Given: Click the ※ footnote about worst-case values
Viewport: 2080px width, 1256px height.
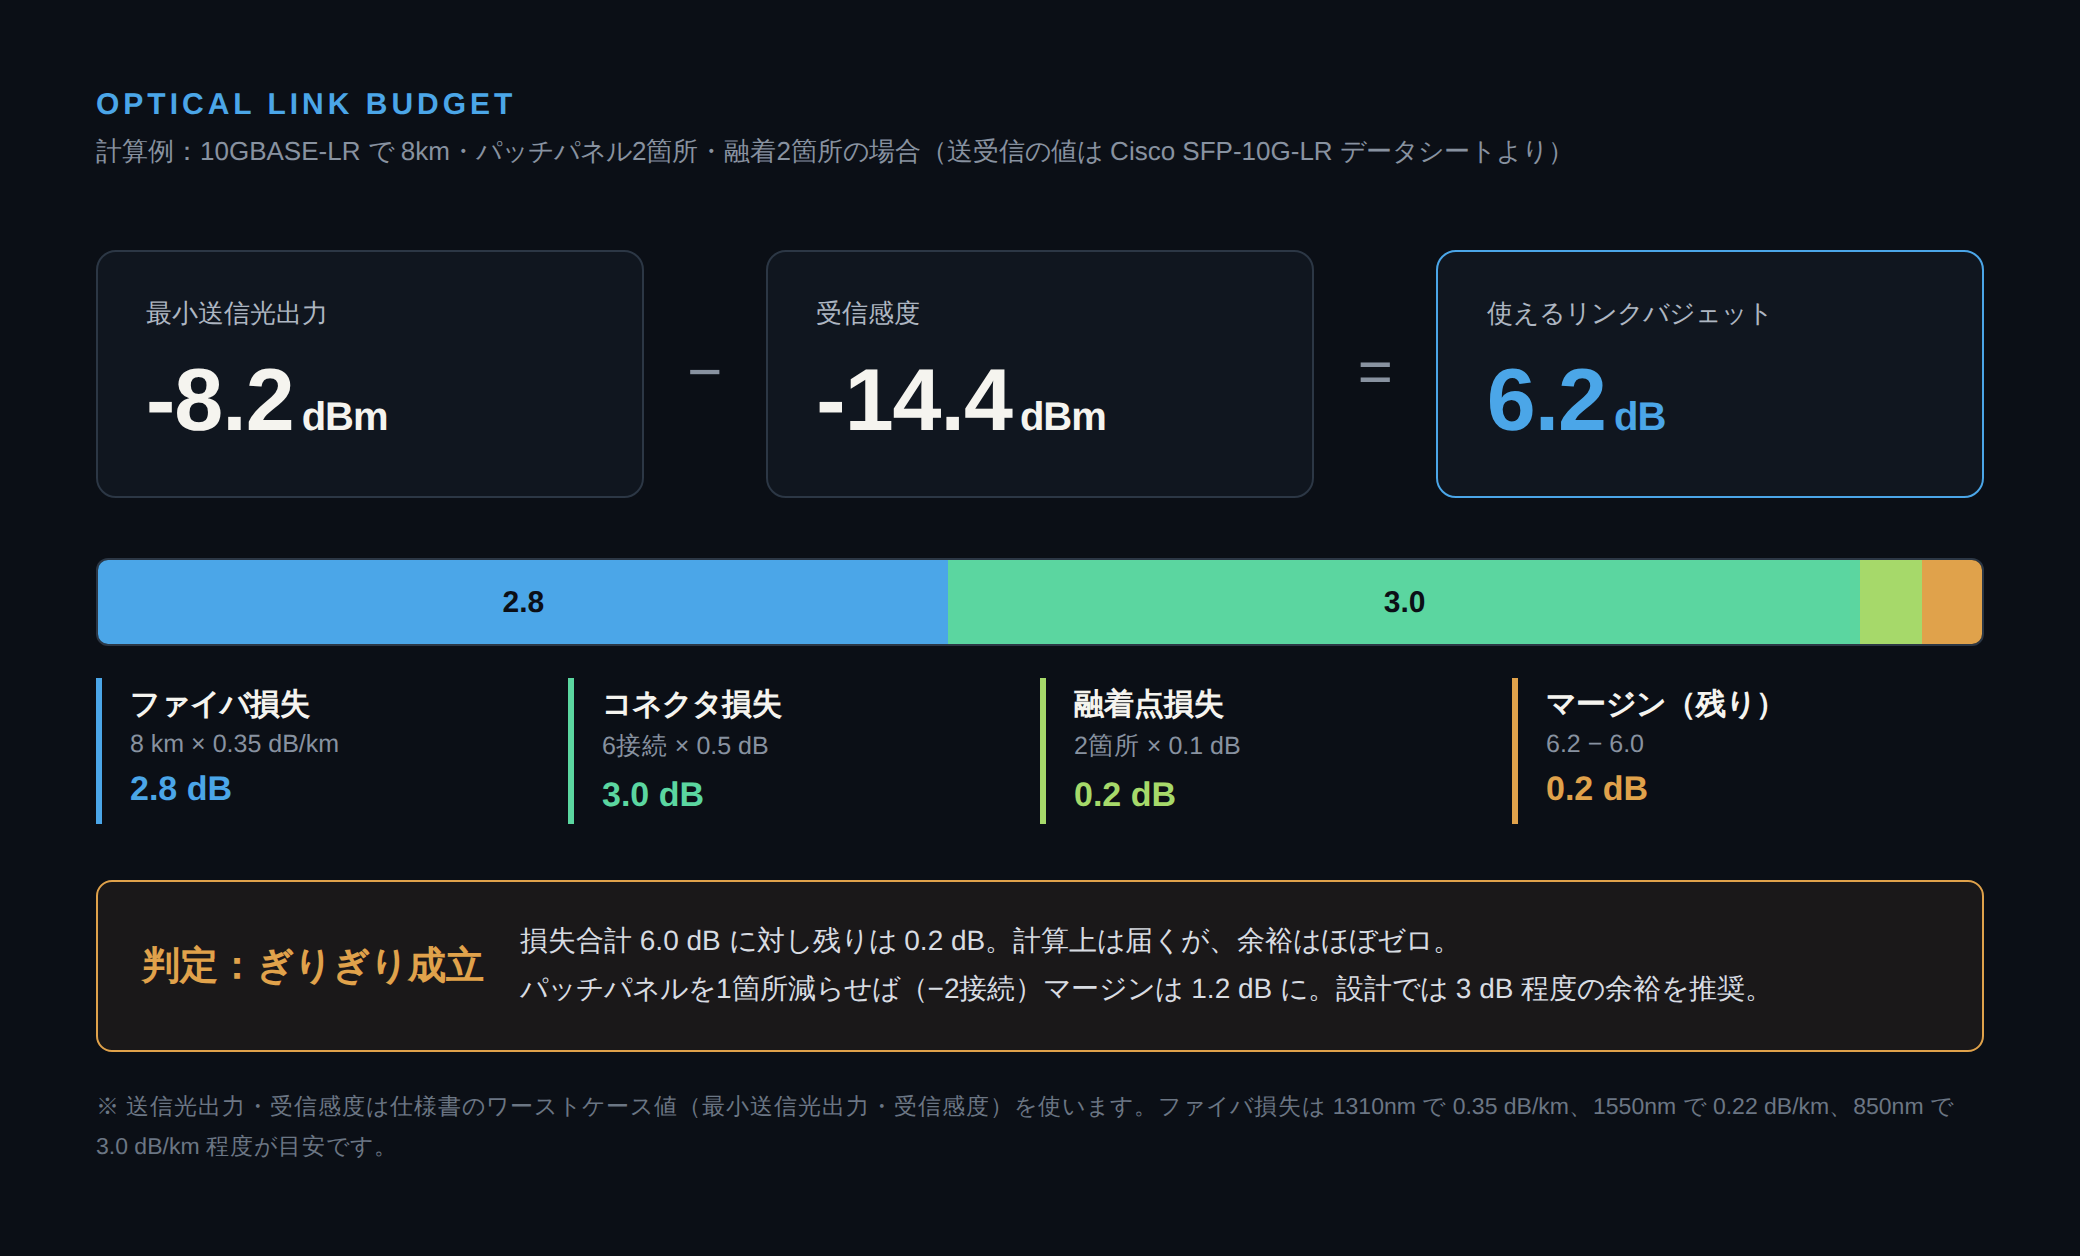Looking at the screenshot, I should [1026, 1126].
